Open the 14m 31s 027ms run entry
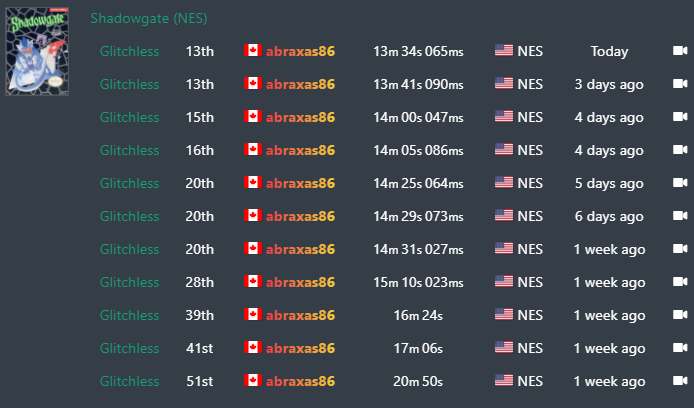The height and width of the screenshot is (408, 694). 418,249
